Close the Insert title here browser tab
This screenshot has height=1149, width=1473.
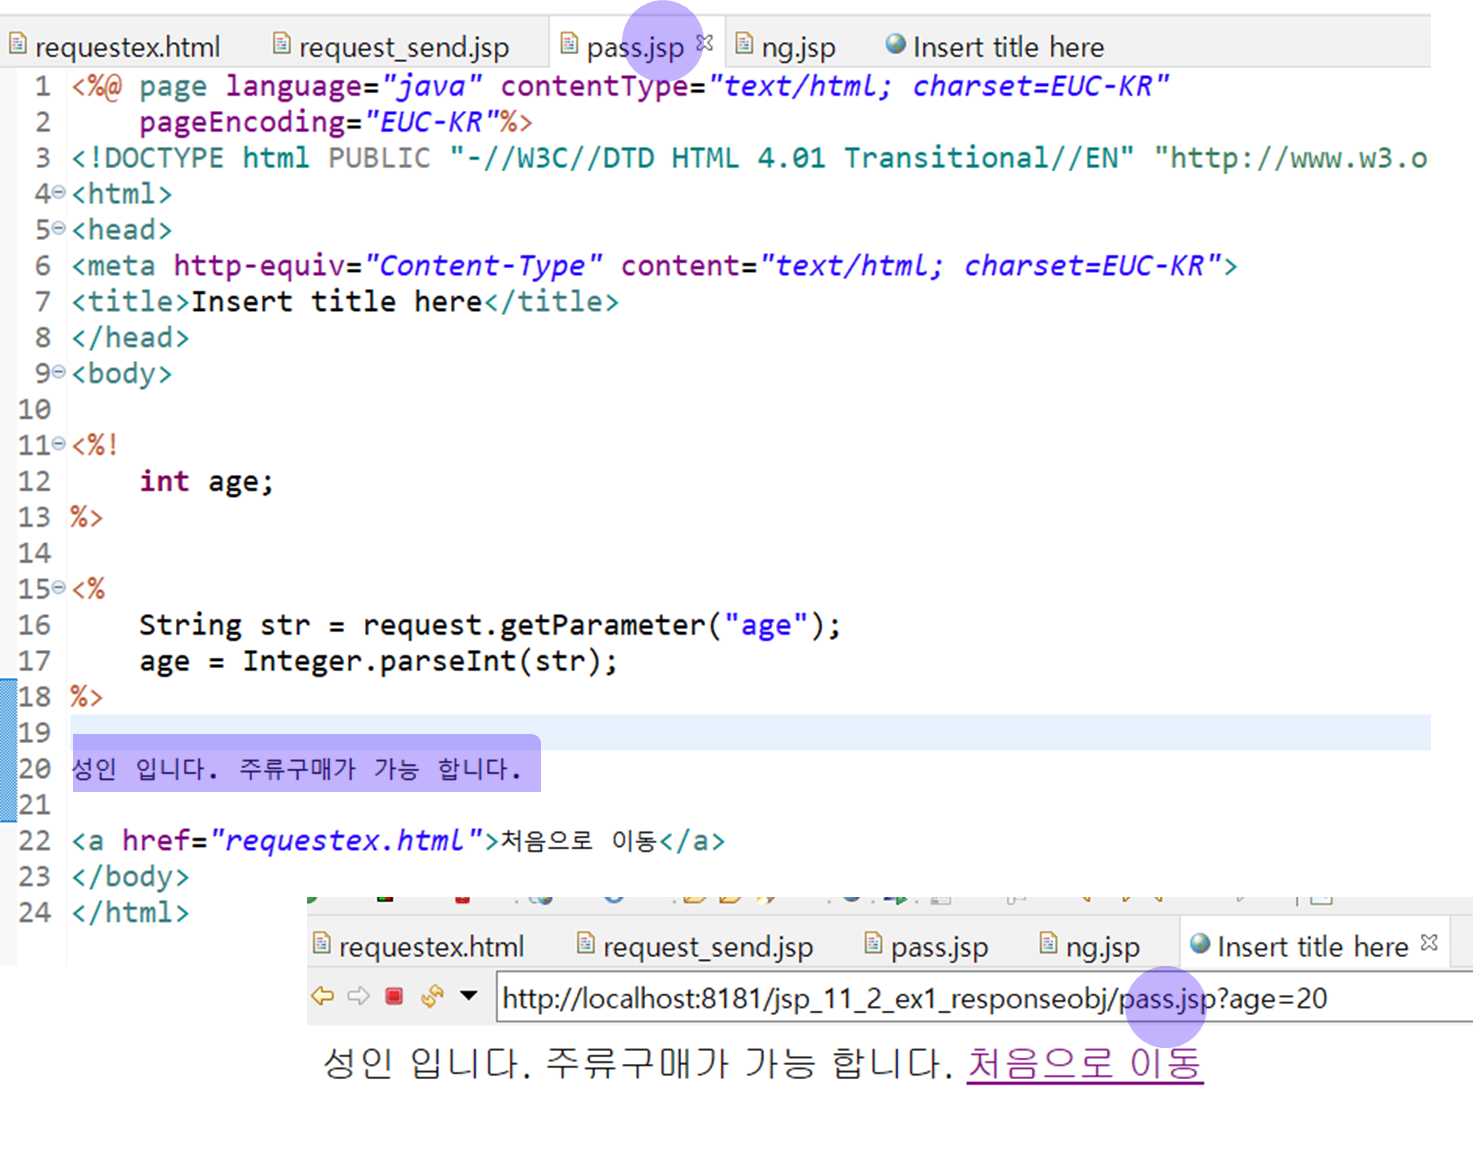(1430, 942)
